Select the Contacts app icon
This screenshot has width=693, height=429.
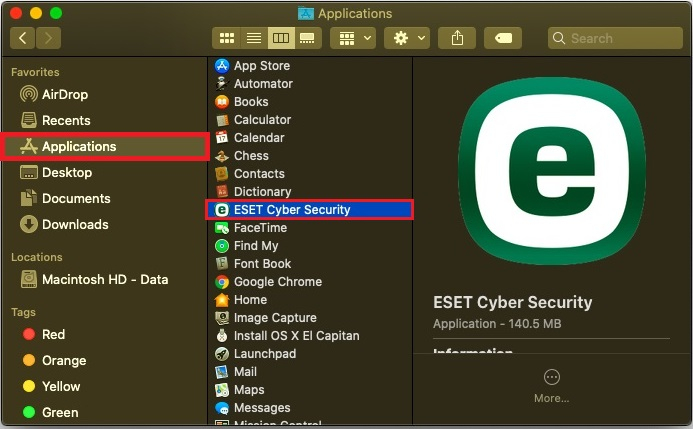point(222,174)
